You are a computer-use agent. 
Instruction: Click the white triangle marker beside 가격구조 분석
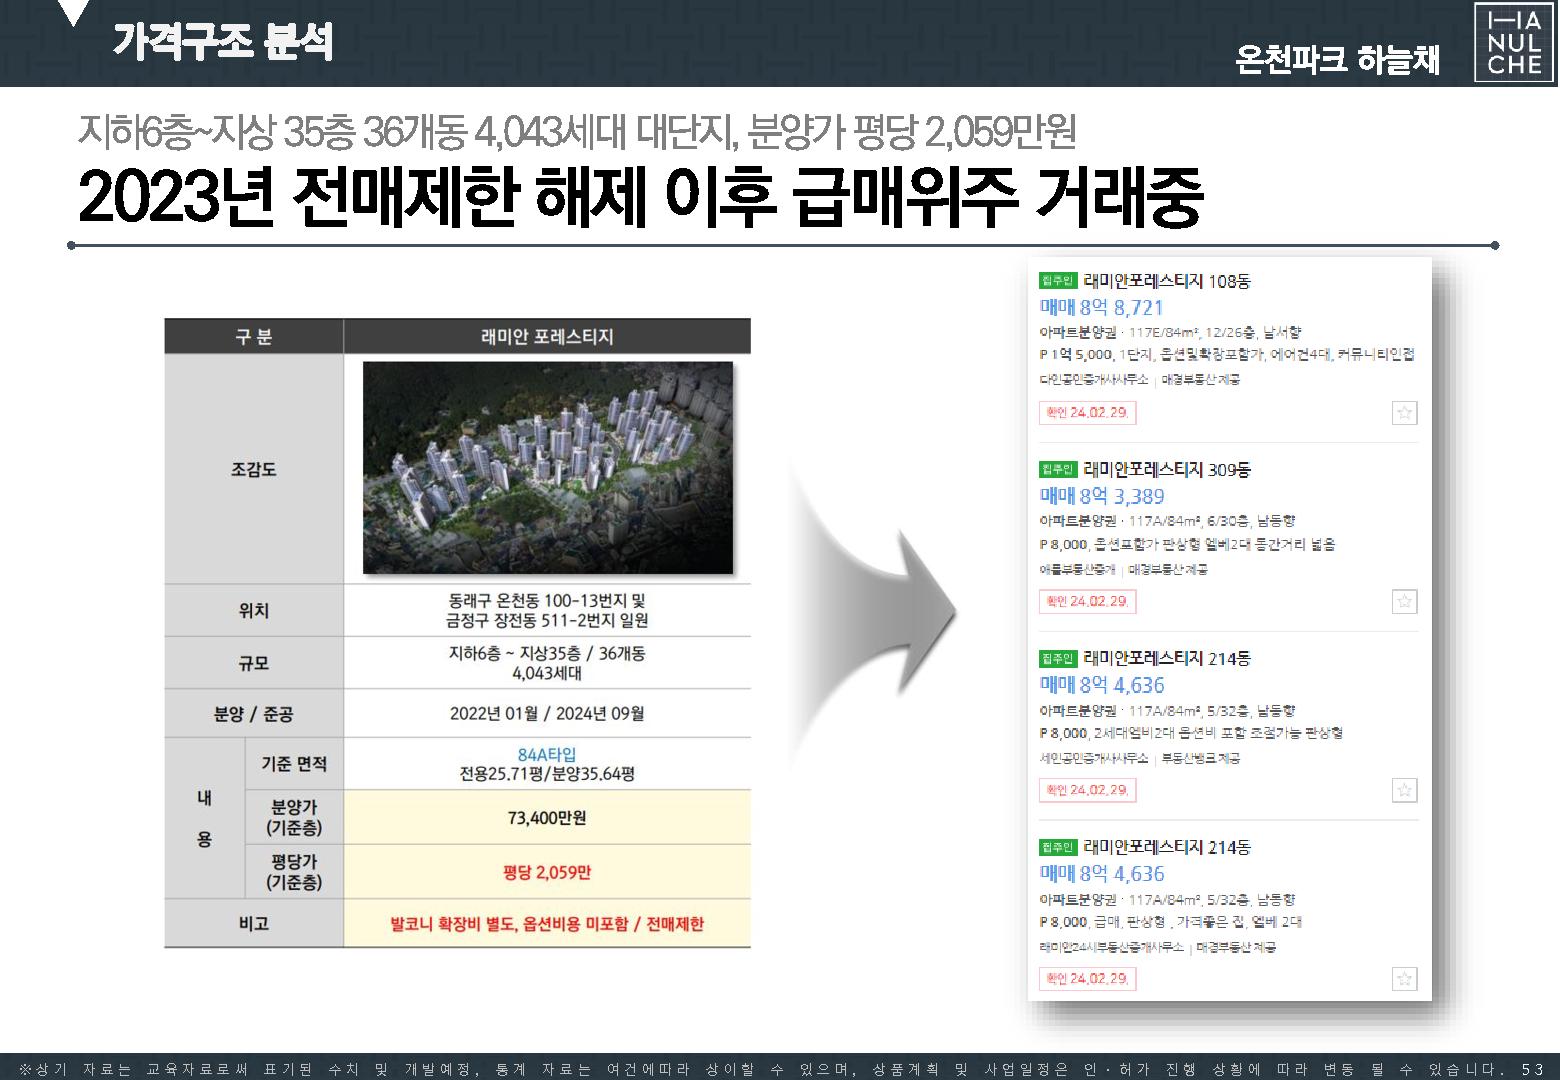(x=73, y=13)
